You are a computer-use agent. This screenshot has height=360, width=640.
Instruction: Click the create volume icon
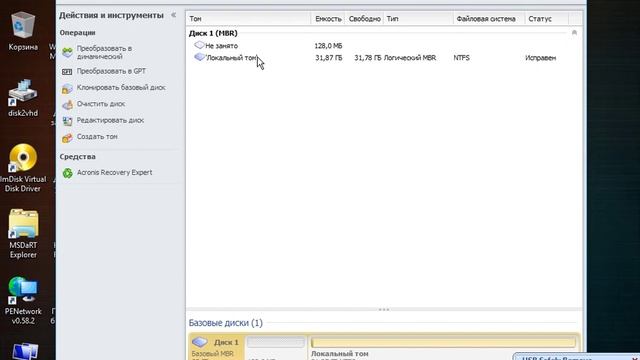(x=67, y=138)
